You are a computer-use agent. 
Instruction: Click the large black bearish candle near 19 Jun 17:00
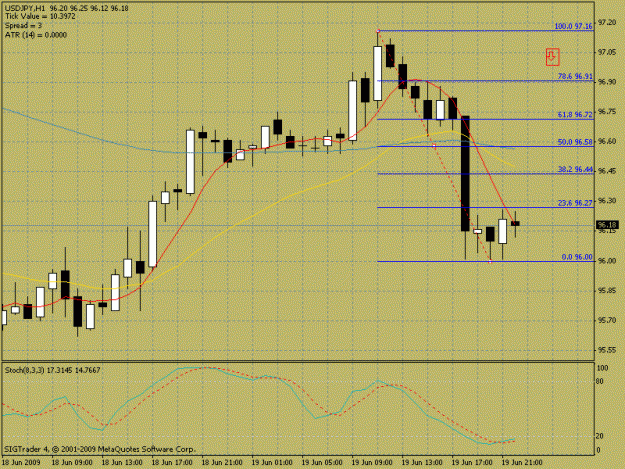coord(465,174)
